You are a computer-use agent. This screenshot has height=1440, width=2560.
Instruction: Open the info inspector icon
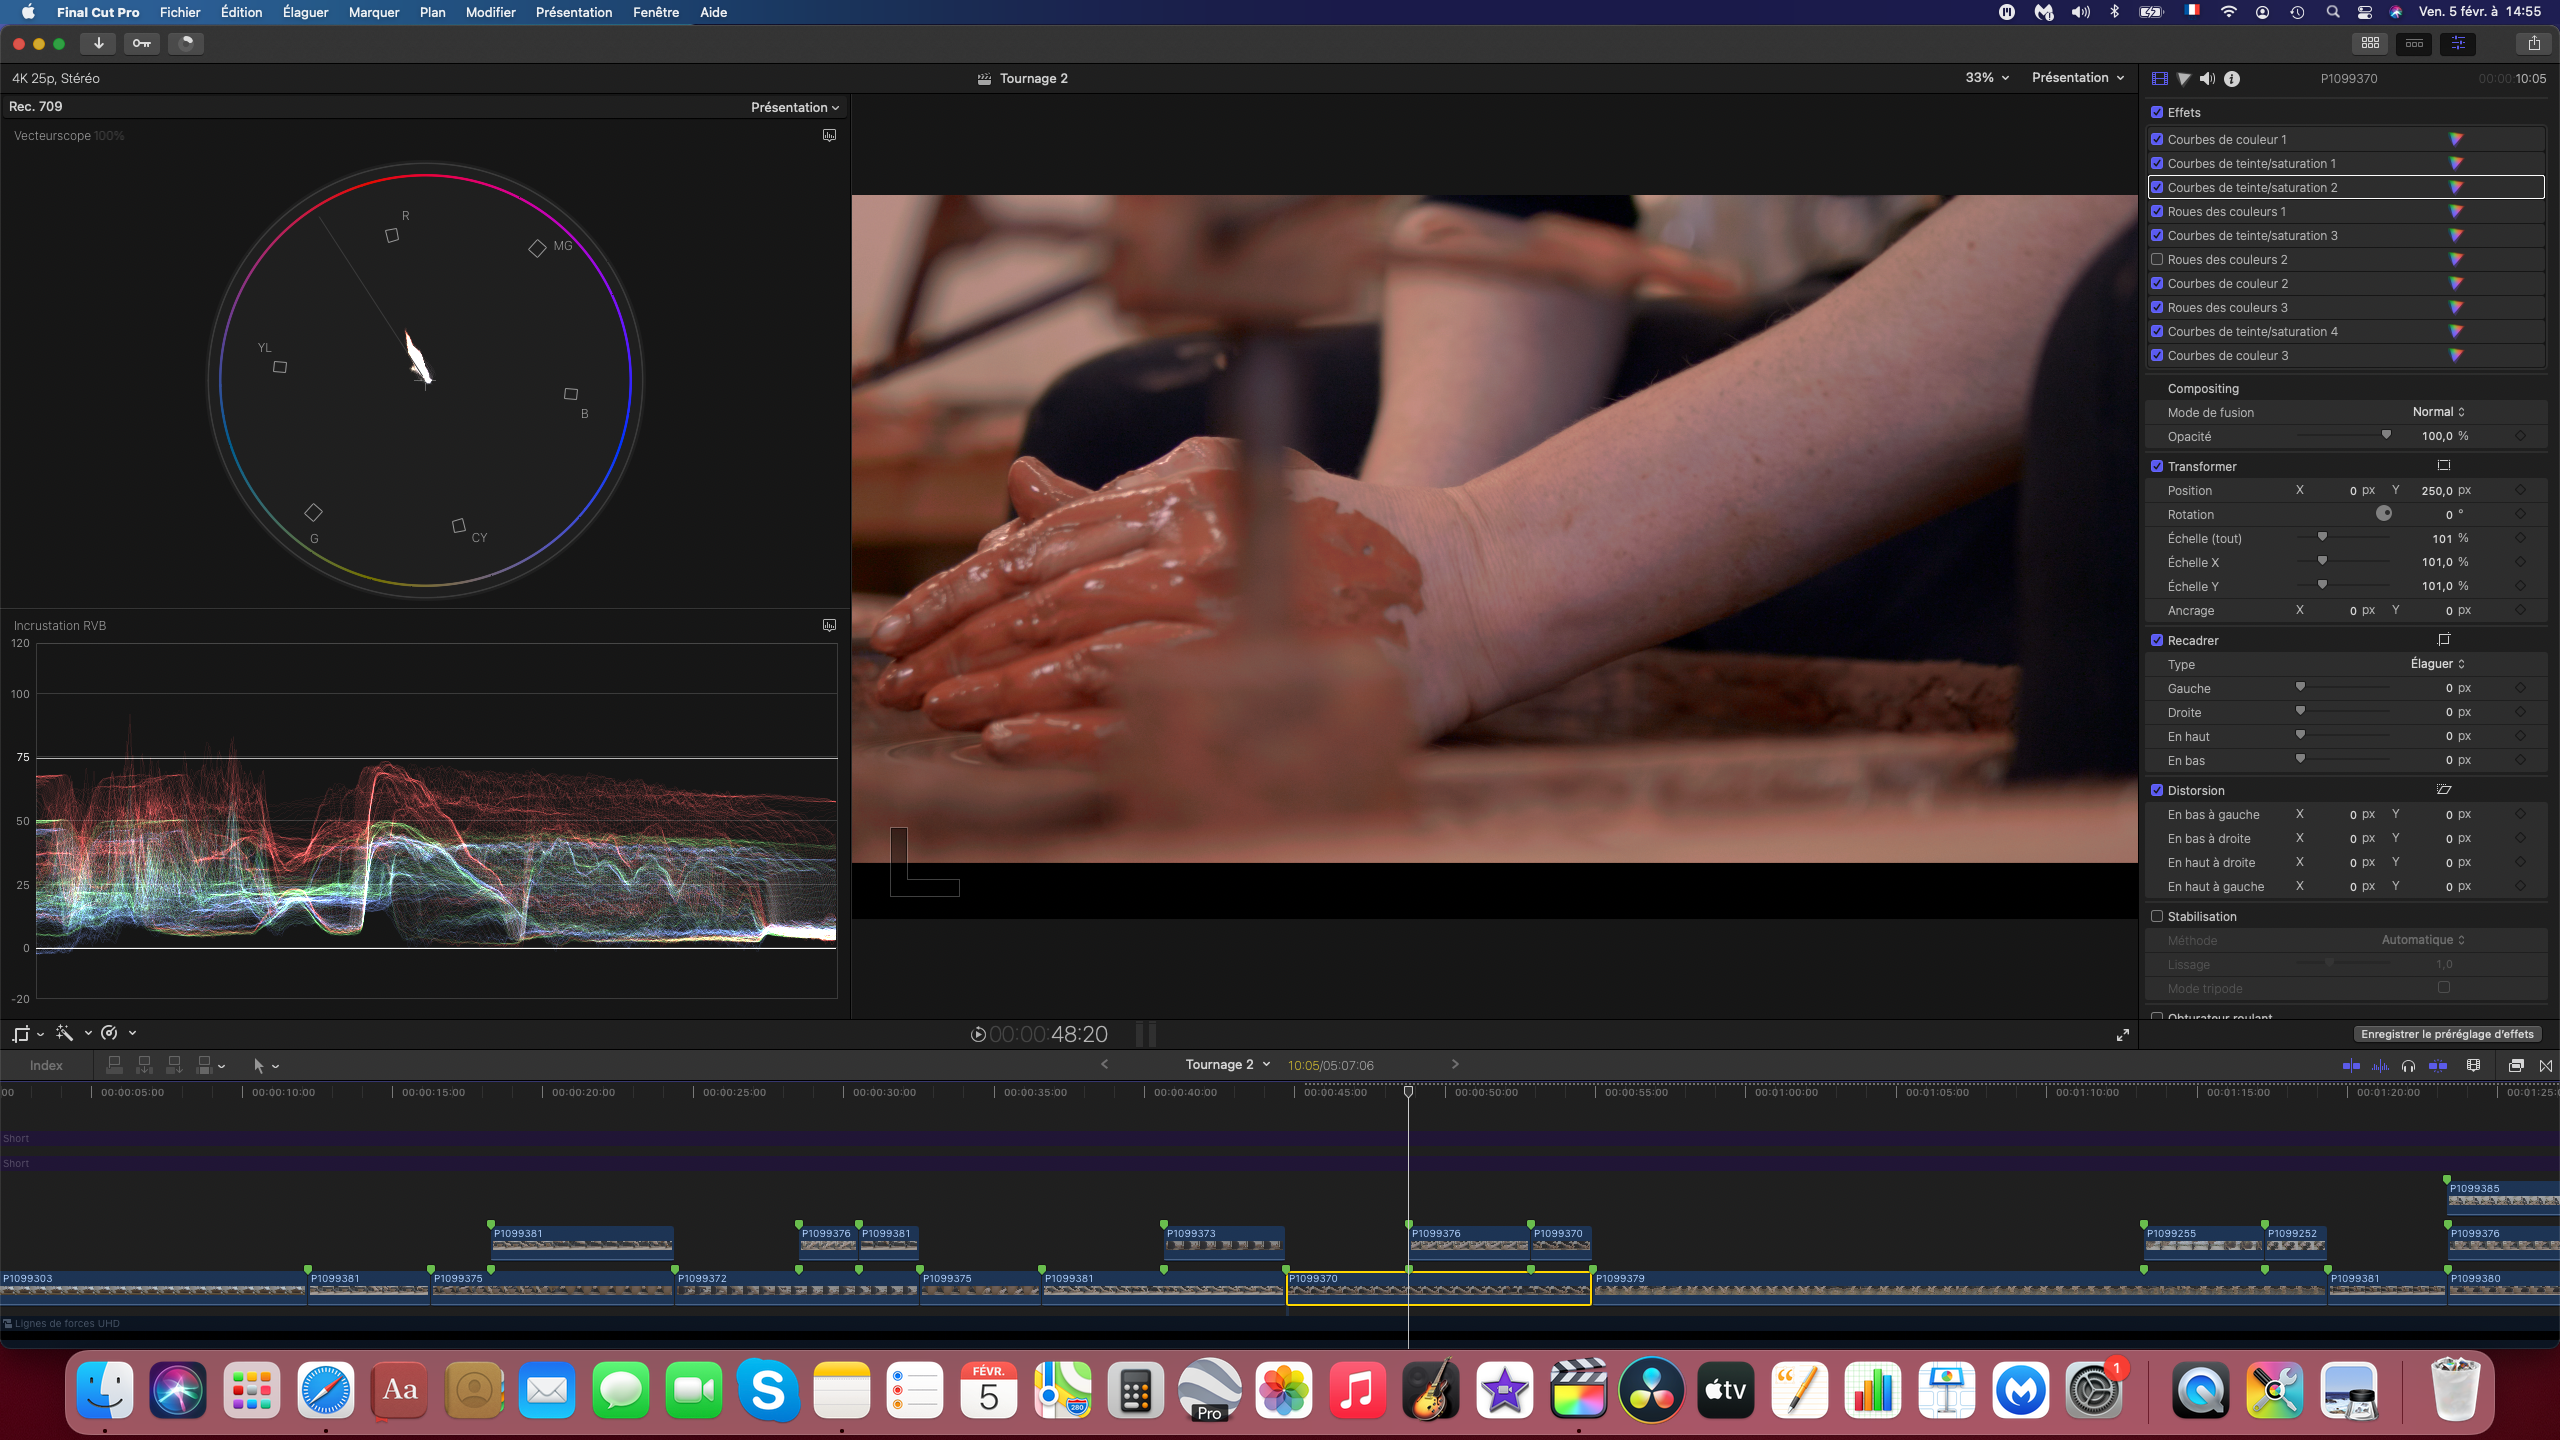tap(2232, 78)
